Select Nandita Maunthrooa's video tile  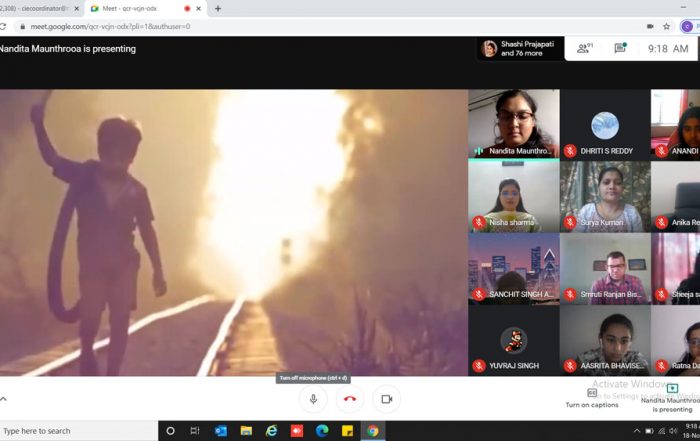click(x=513, y=124)
